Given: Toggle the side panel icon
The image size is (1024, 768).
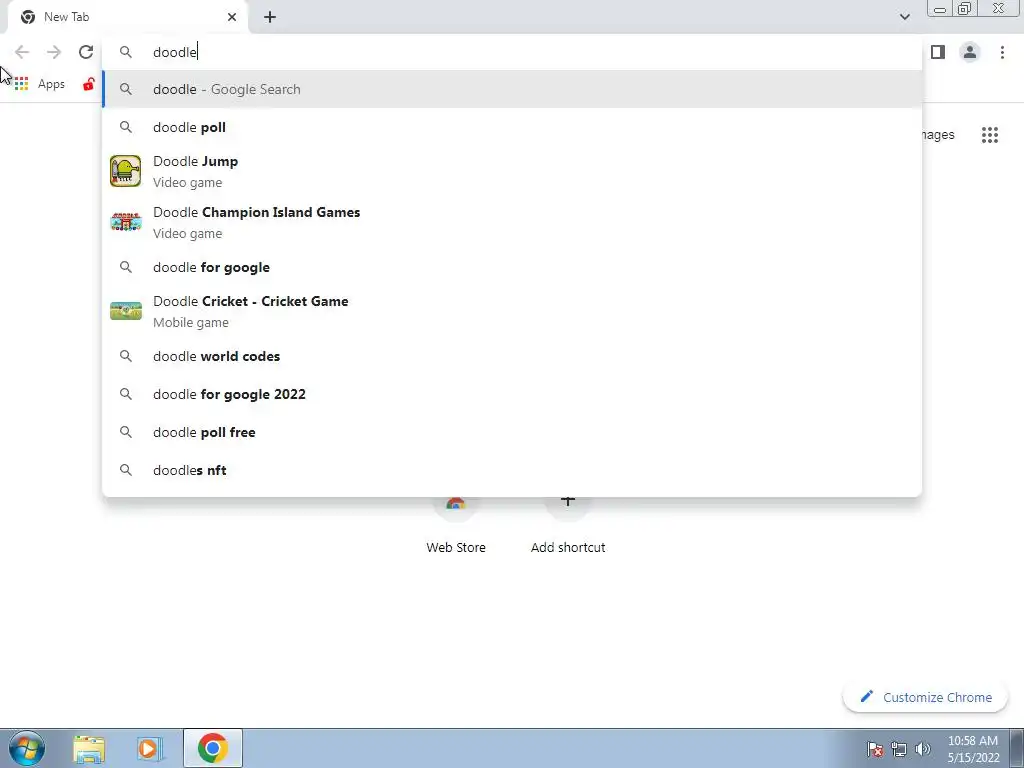Looking at the screenshot, I should point(938,52).
